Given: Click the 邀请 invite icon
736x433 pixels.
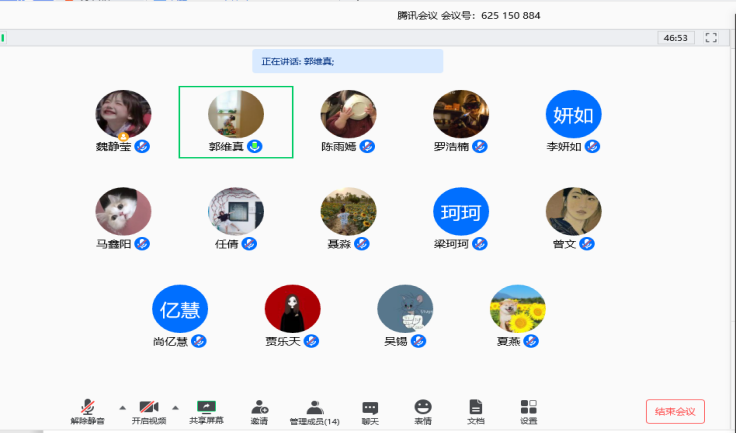Looking at the screenshot, I should click(260, 411).
